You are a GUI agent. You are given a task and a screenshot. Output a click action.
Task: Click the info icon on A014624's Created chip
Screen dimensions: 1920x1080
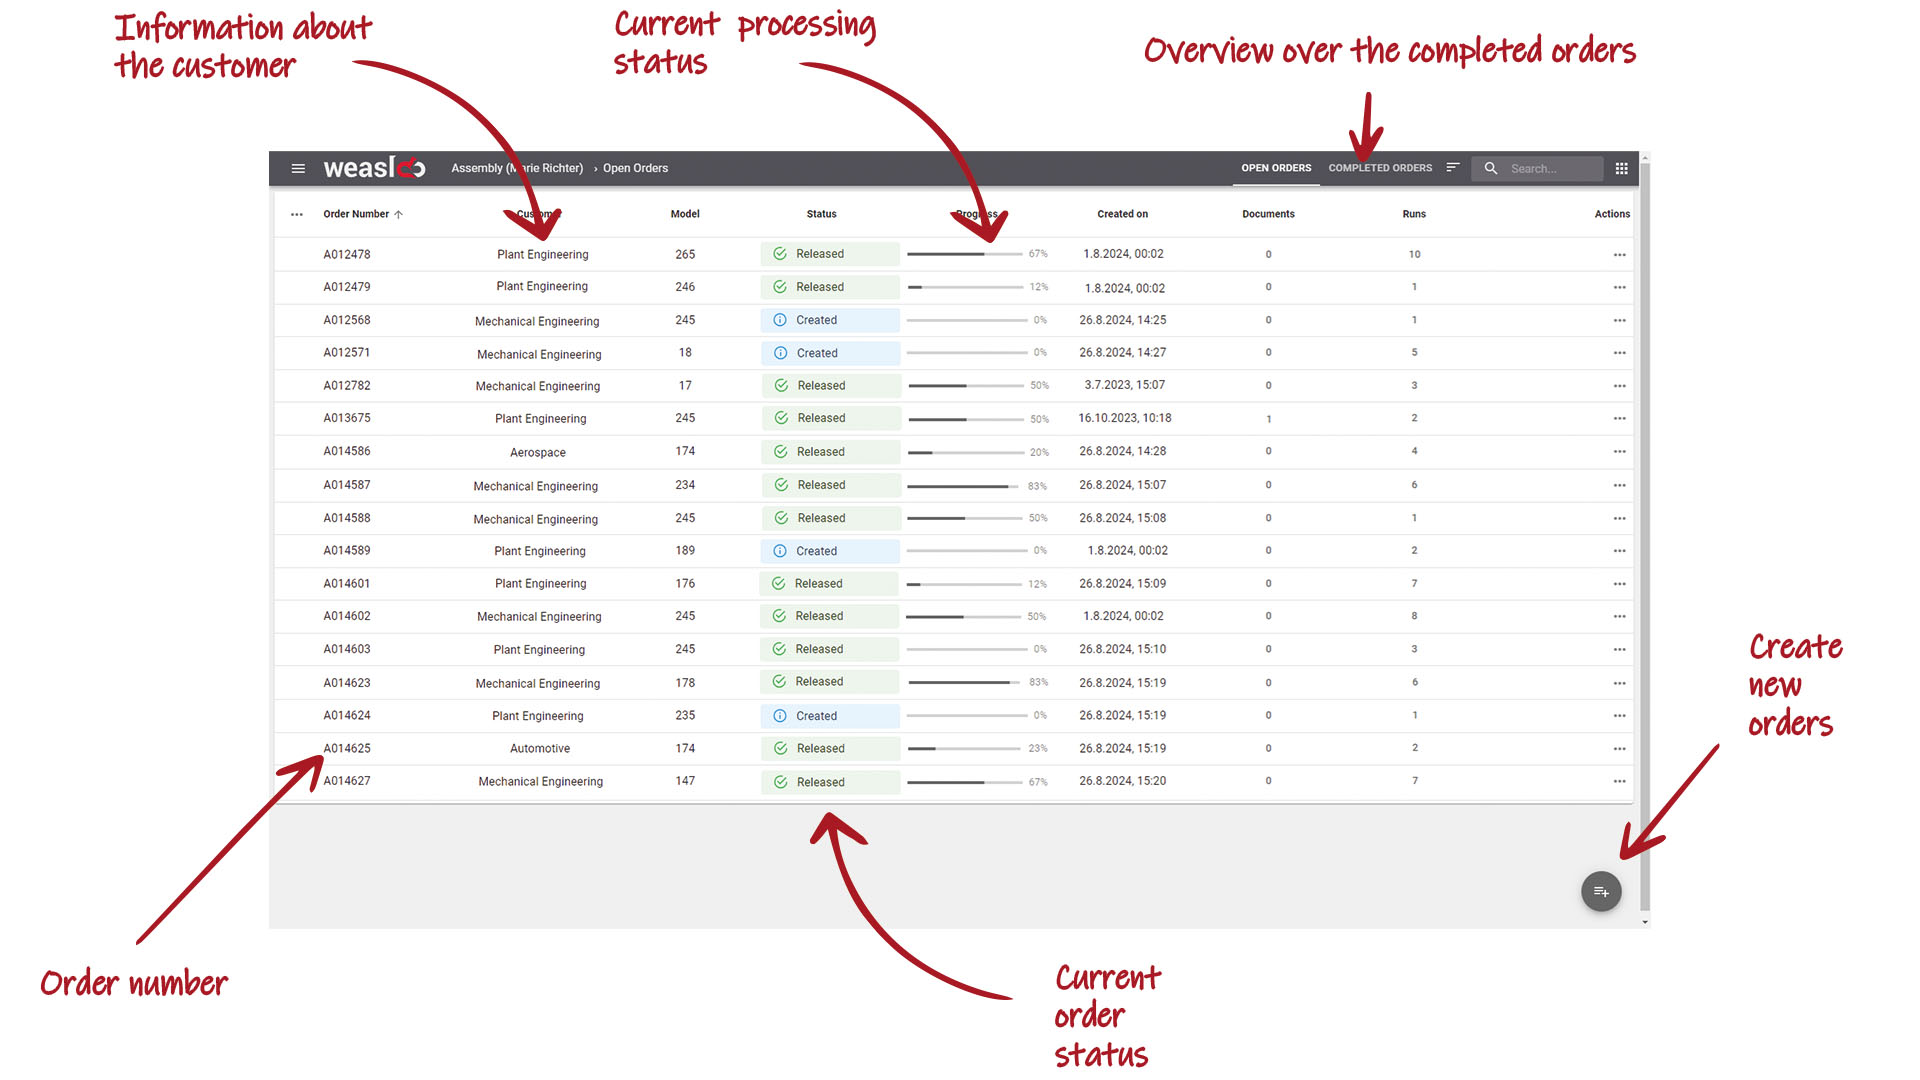click(781, 715)
